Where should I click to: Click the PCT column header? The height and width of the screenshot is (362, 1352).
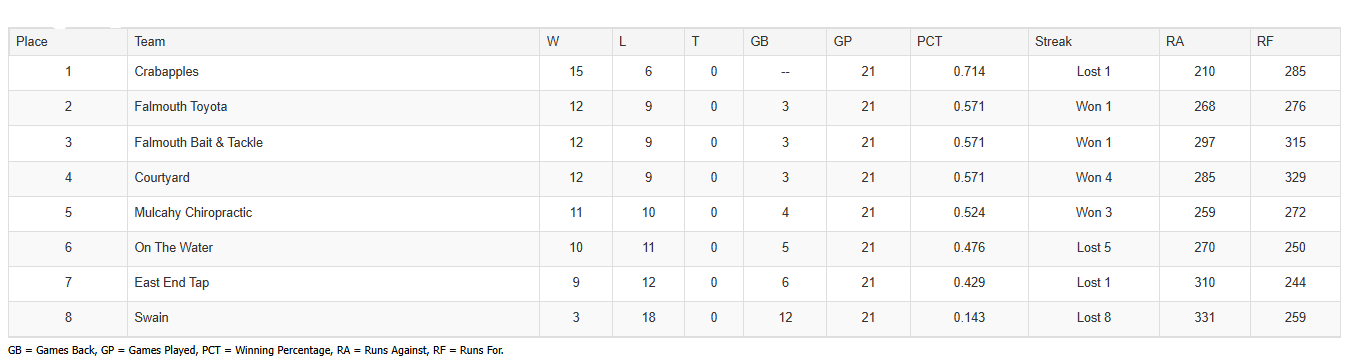coord(929,42)
